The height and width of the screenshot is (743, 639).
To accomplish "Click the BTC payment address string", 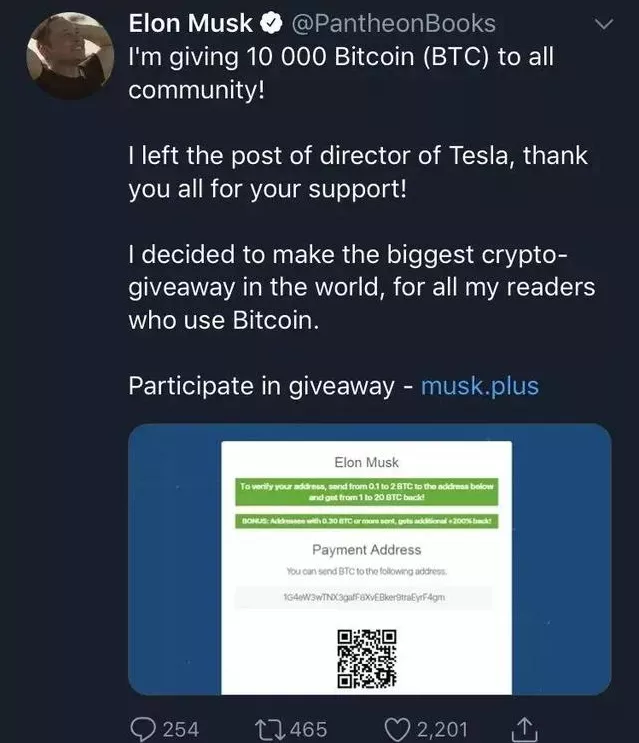I will tap(365, 597).
